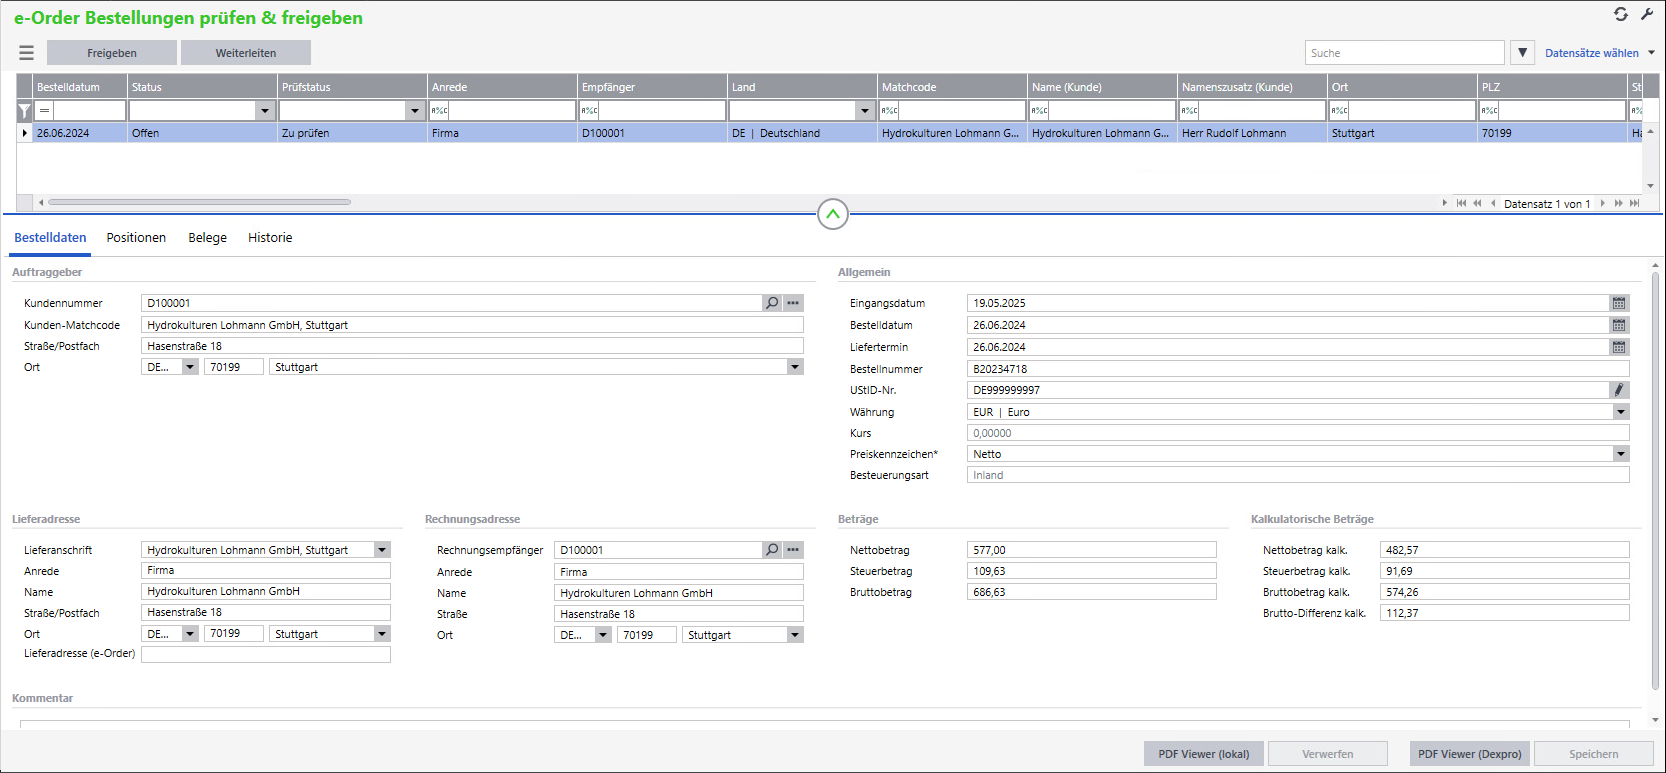Open the Datensätze wählen menu

pos(1598,53)
